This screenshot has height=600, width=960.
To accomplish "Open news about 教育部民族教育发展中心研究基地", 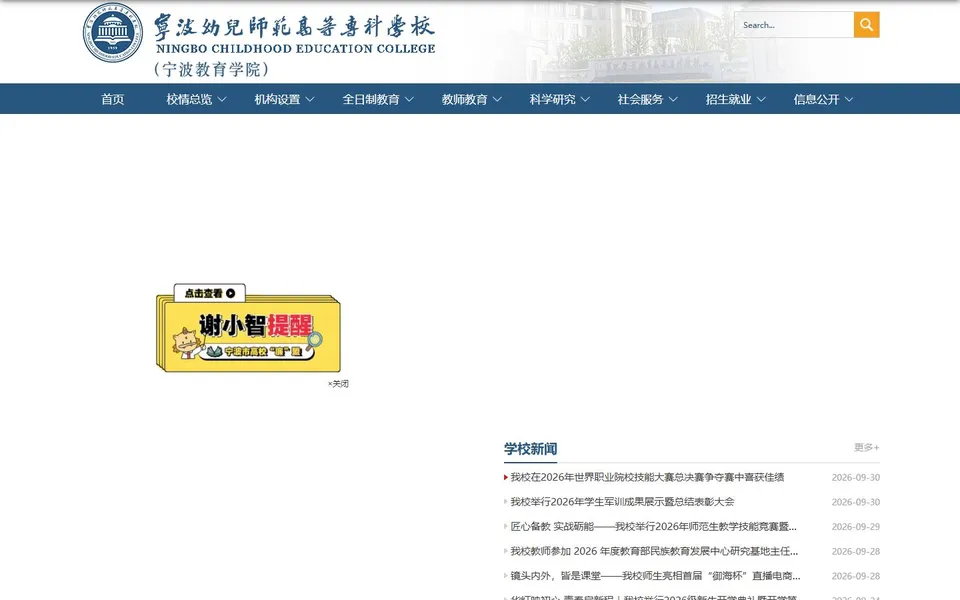I will (654, 551).
